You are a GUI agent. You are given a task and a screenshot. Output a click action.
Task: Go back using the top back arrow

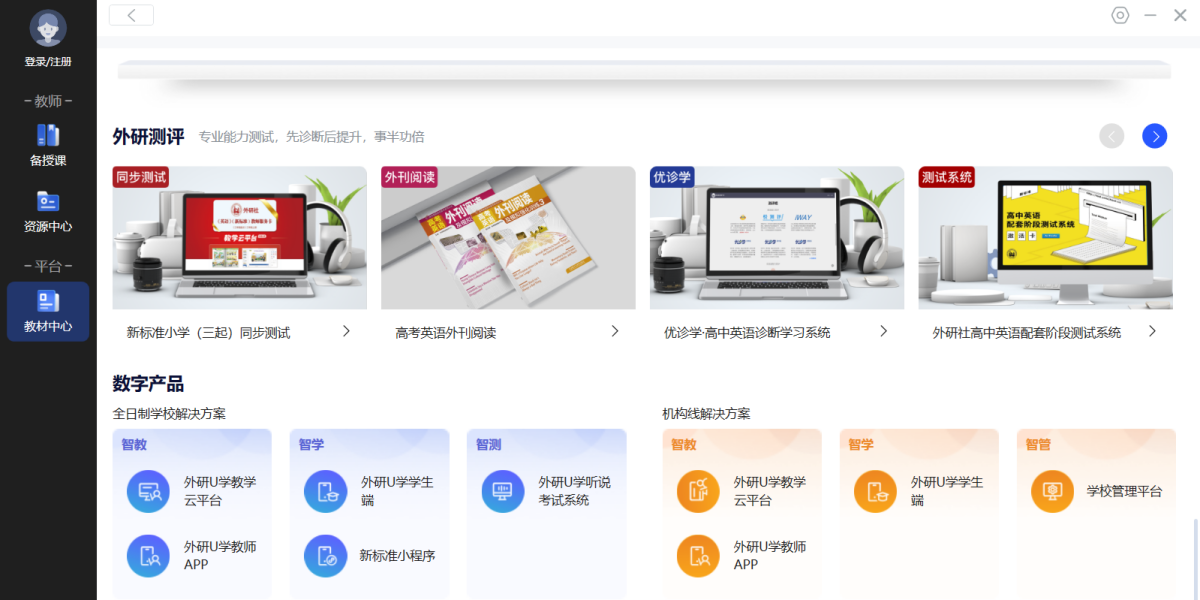[131, 15]
